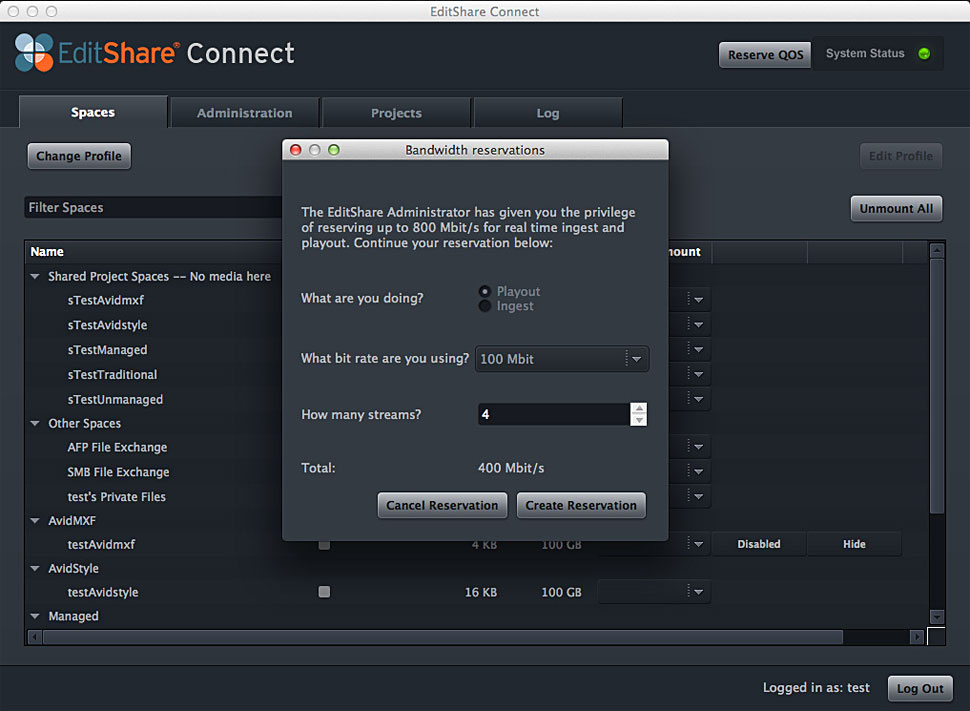This screenshot has width=970, height=711.
Task: Collapse Shared Project Spaces group
Action: pyautogui.click(x=35, y=277)
